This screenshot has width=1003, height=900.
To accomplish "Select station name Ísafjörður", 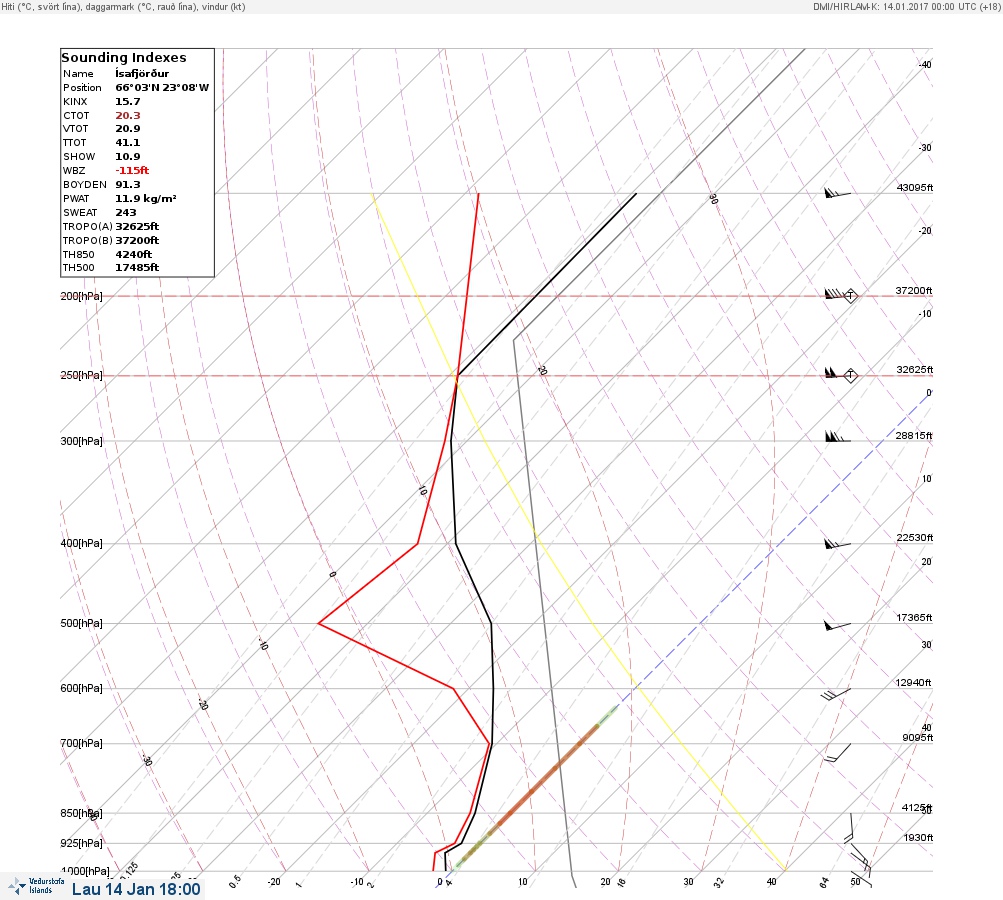I will tap(142, 74).
